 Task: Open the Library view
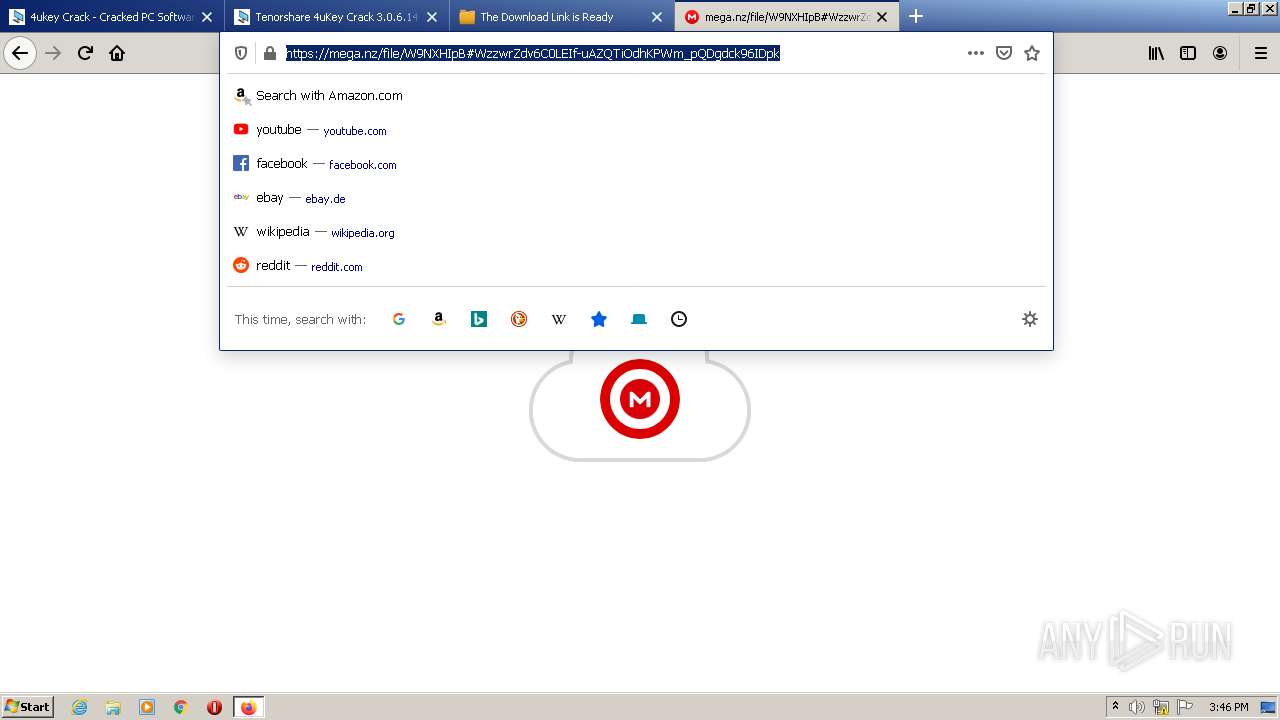coord(1156,53)
